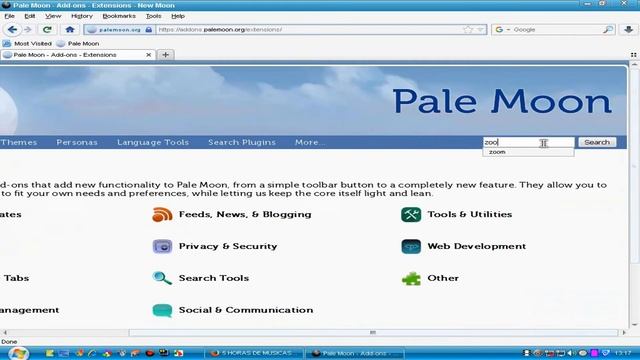Go to the Themes section link

click(x=19, y=142)
